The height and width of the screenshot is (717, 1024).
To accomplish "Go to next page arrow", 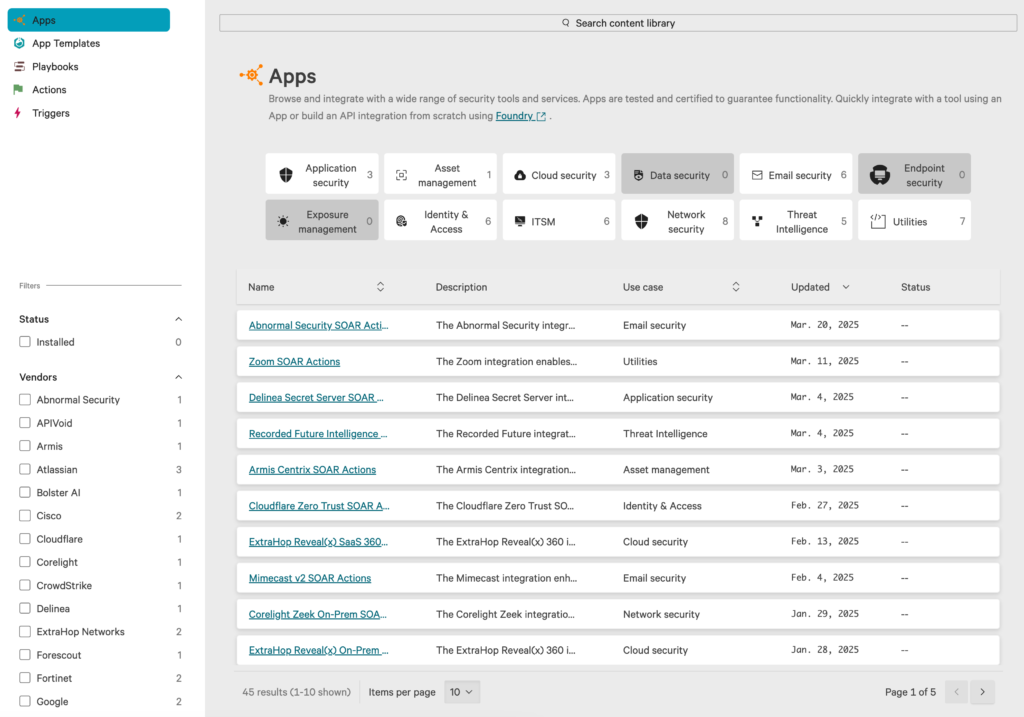I will (x=982, y=692).
